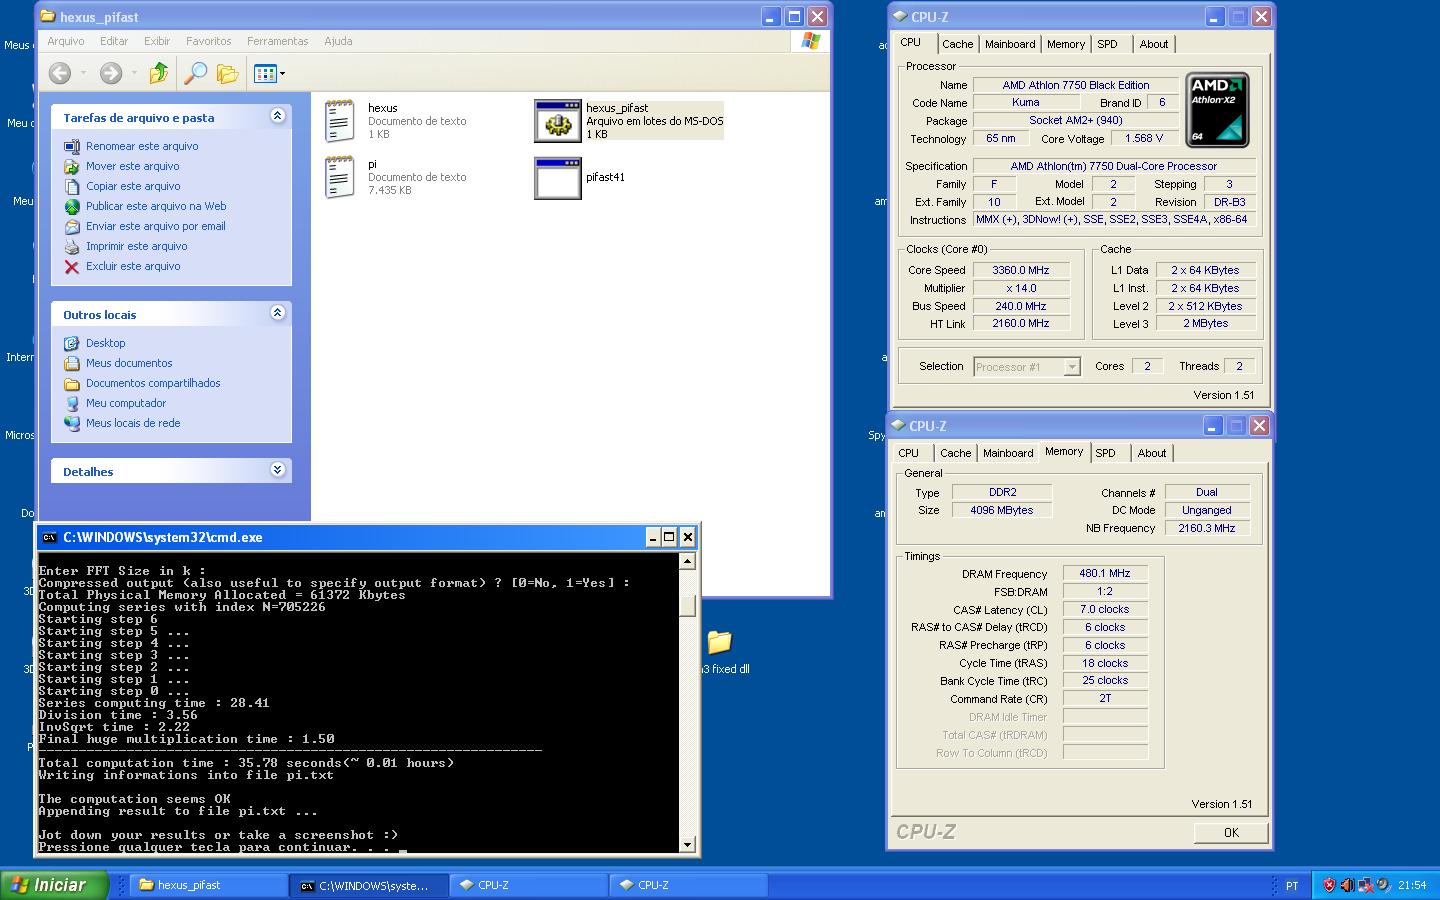Open desktop folder icon labeled fixed dll

719,642
